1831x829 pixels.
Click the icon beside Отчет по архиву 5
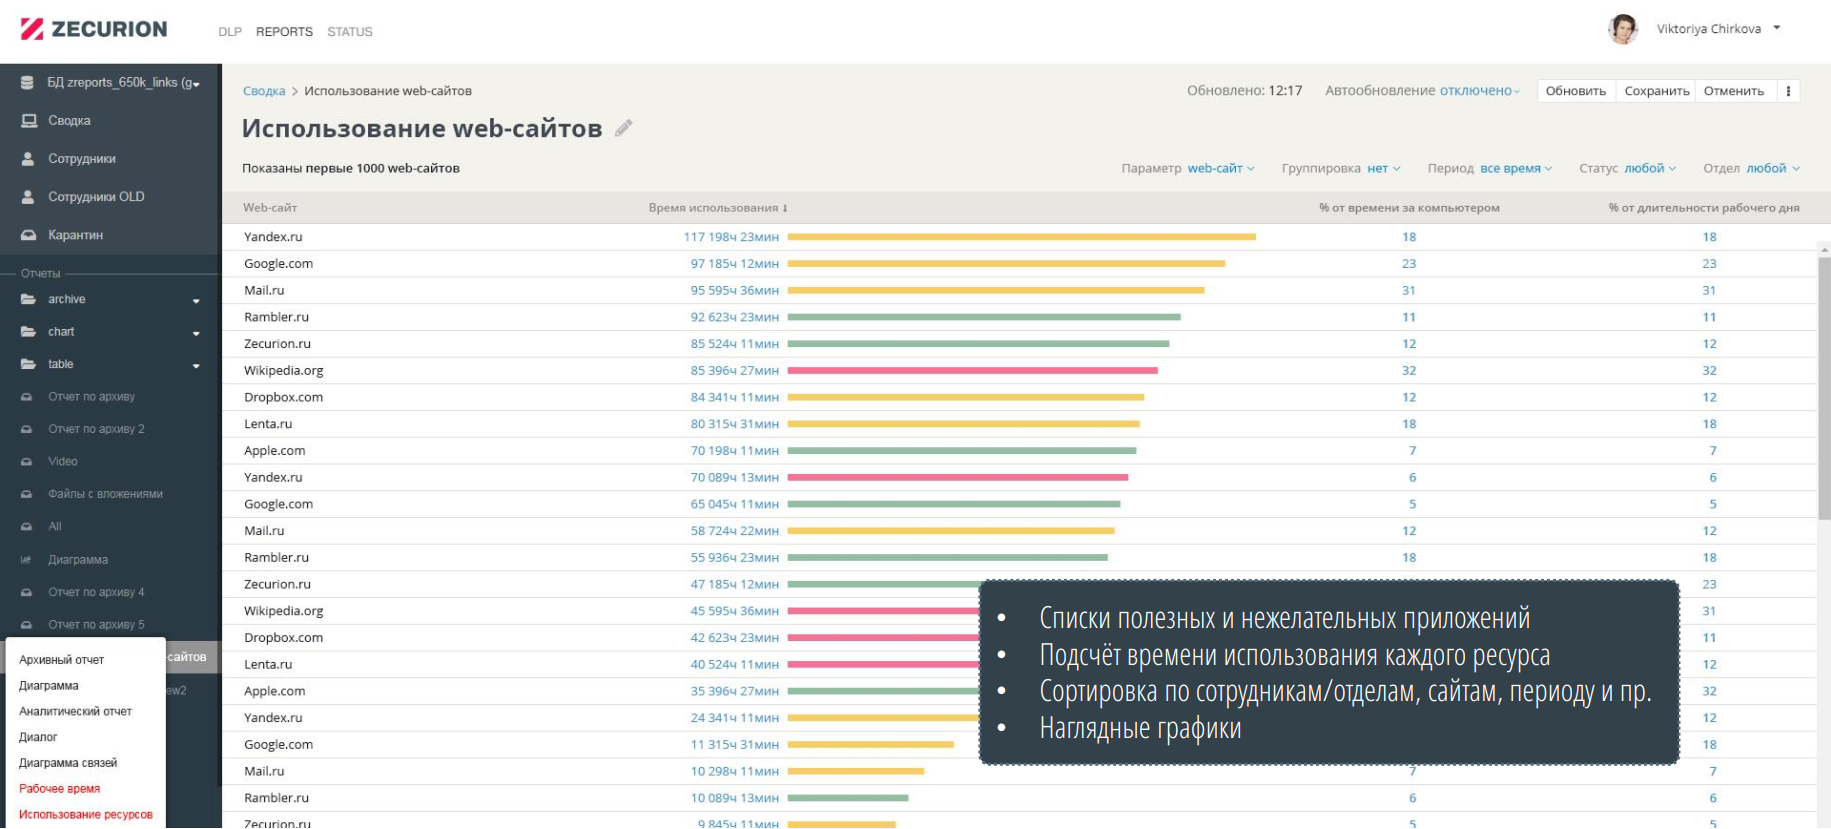click(27, 625)
